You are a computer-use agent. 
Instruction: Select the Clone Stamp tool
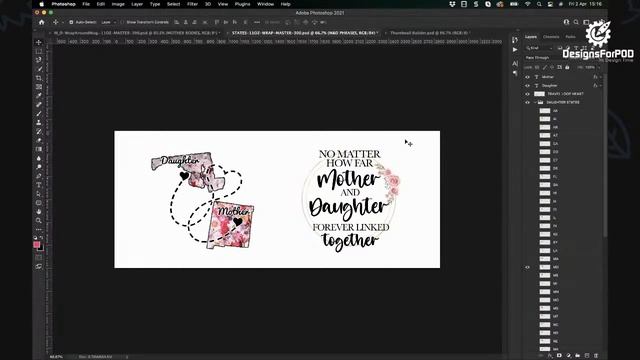coord(39,122)
